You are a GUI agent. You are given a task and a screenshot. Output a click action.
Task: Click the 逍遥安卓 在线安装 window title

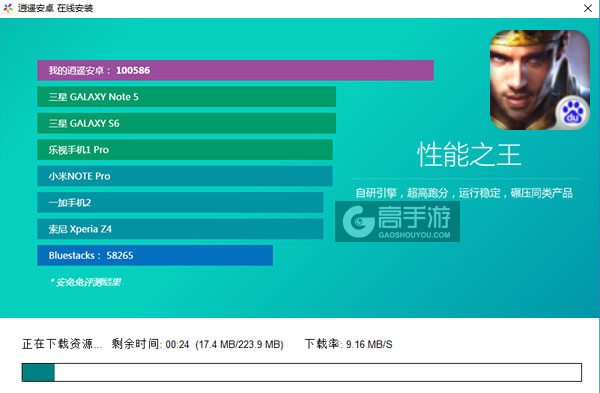click(x=55, y=8)
